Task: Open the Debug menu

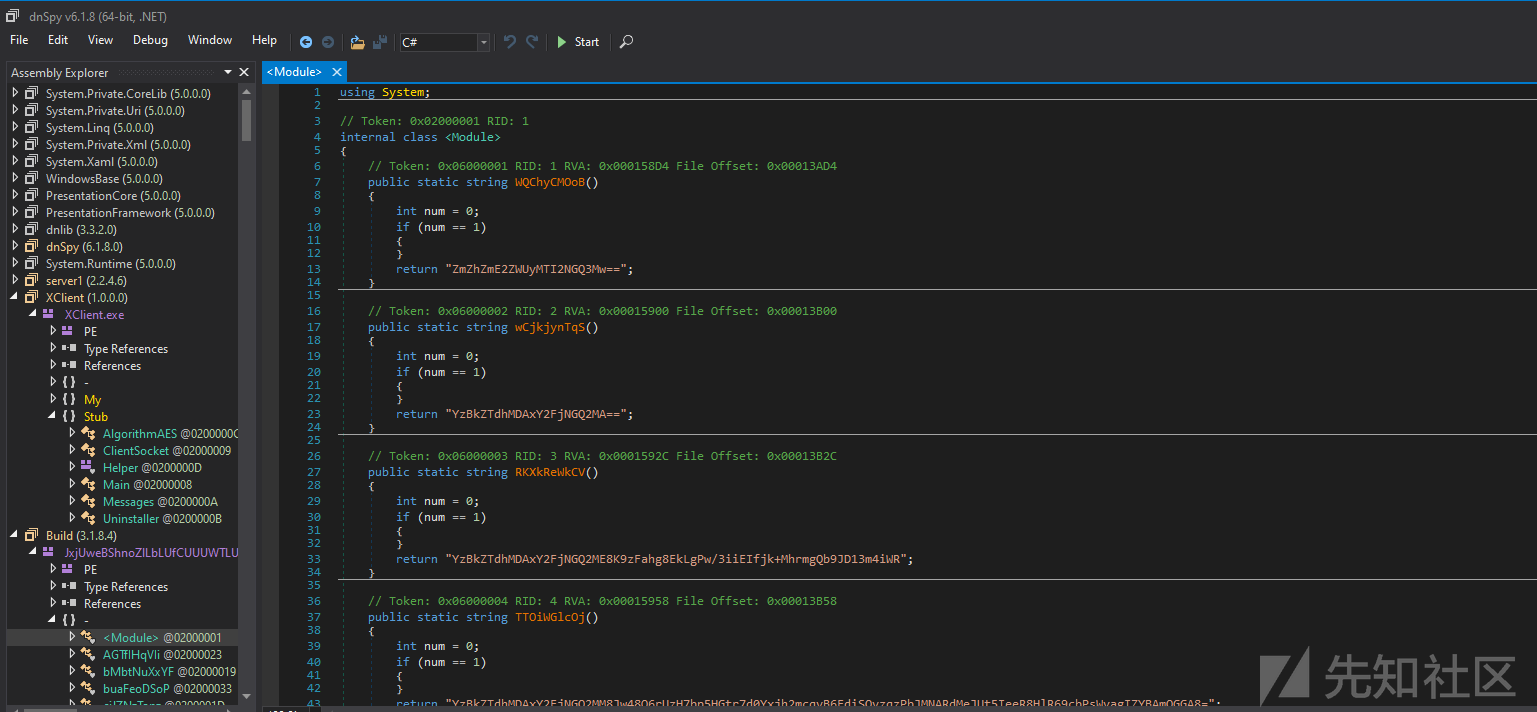Action: 151,40
